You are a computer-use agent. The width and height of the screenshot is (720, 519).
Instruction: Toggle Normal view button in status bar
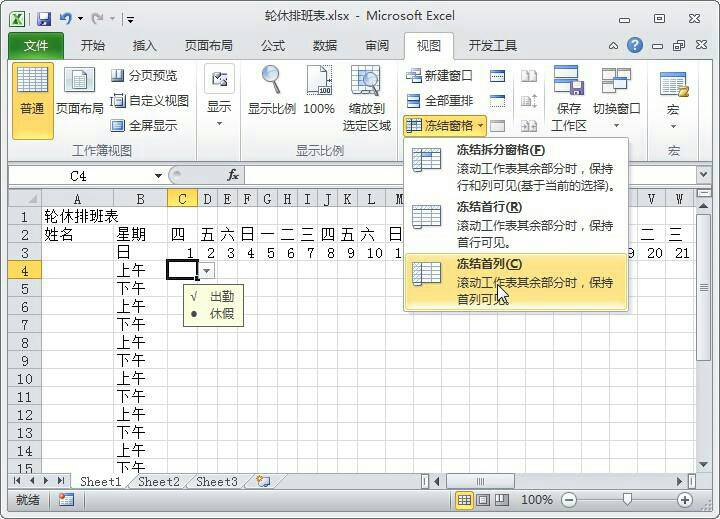(465, 500)
